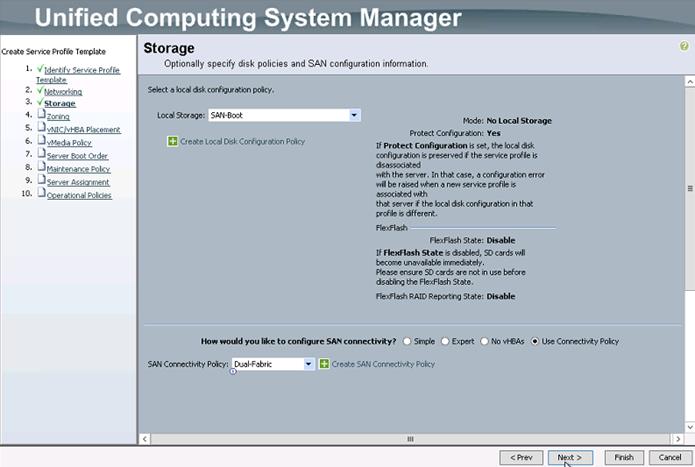
Task: Click the page icon beside Operational Policies
Action: pyautogui.click(x=41, y=193)
